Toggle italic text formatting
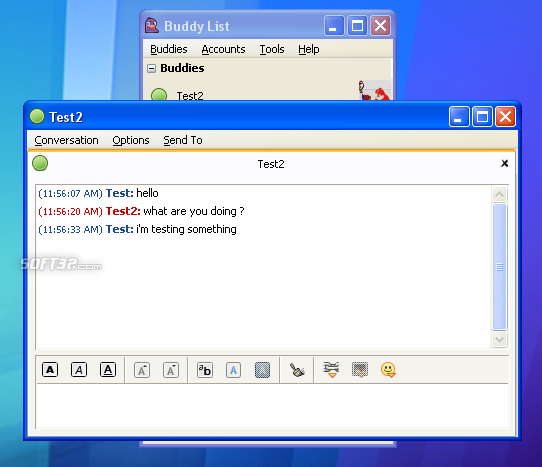 click(79, 370)
